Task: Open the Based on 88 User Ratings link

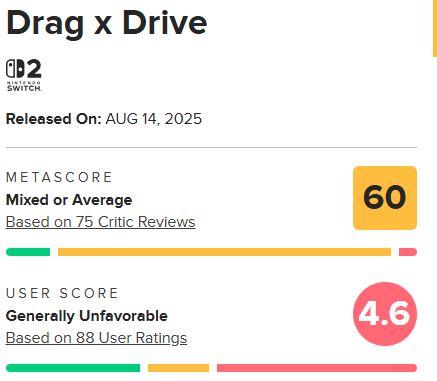Action: [96, 338]
